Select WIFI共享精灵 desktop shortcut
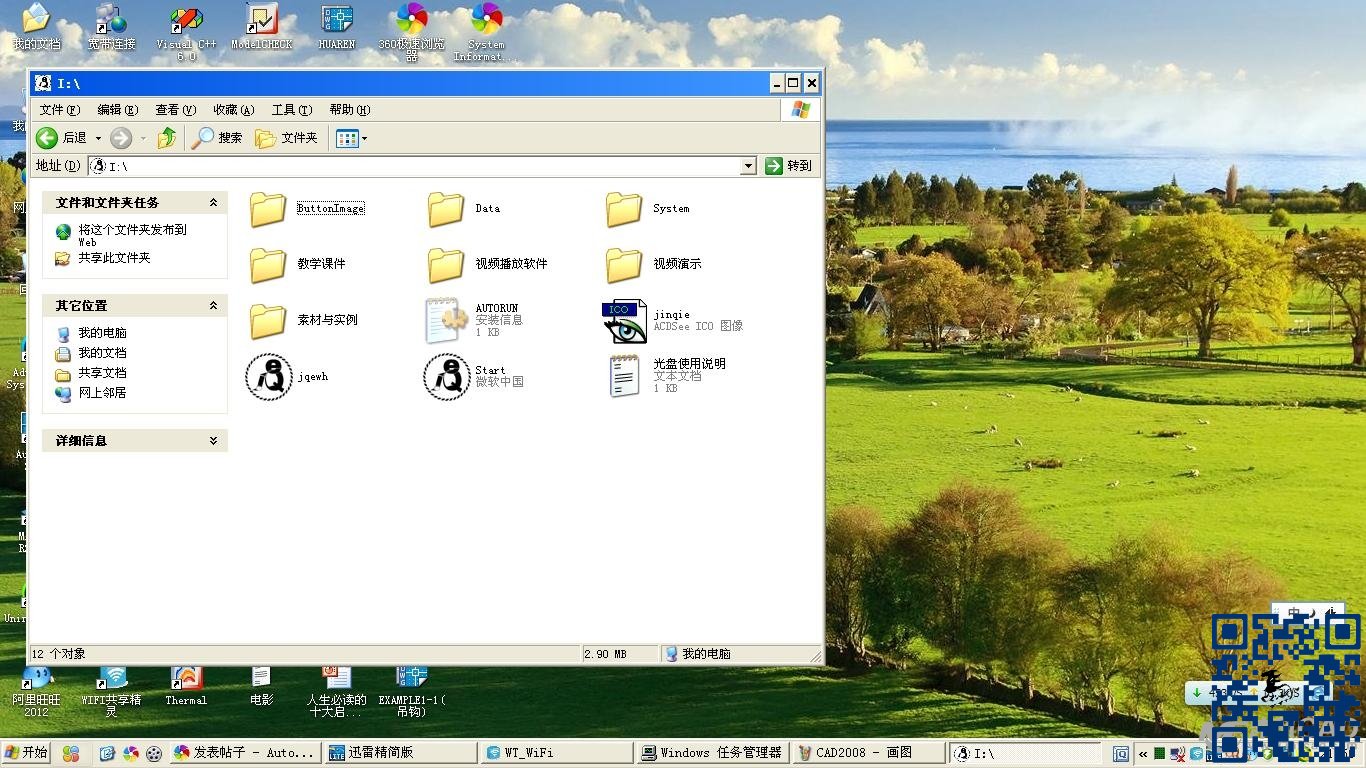1366x768 pixels. pos(111,692)
